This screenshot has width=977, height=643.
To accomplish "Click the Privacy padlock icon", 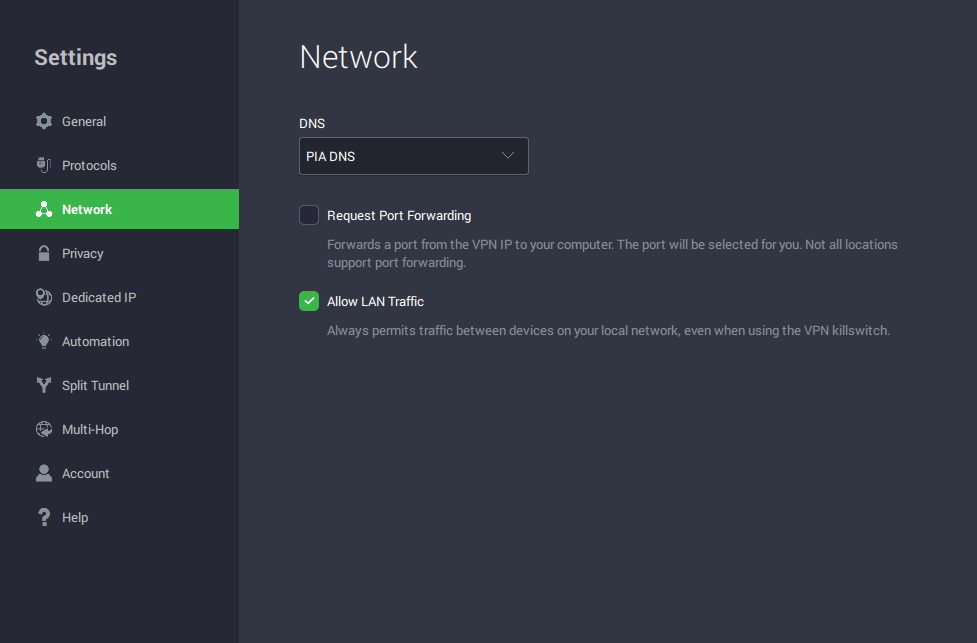I will [43, 253].
